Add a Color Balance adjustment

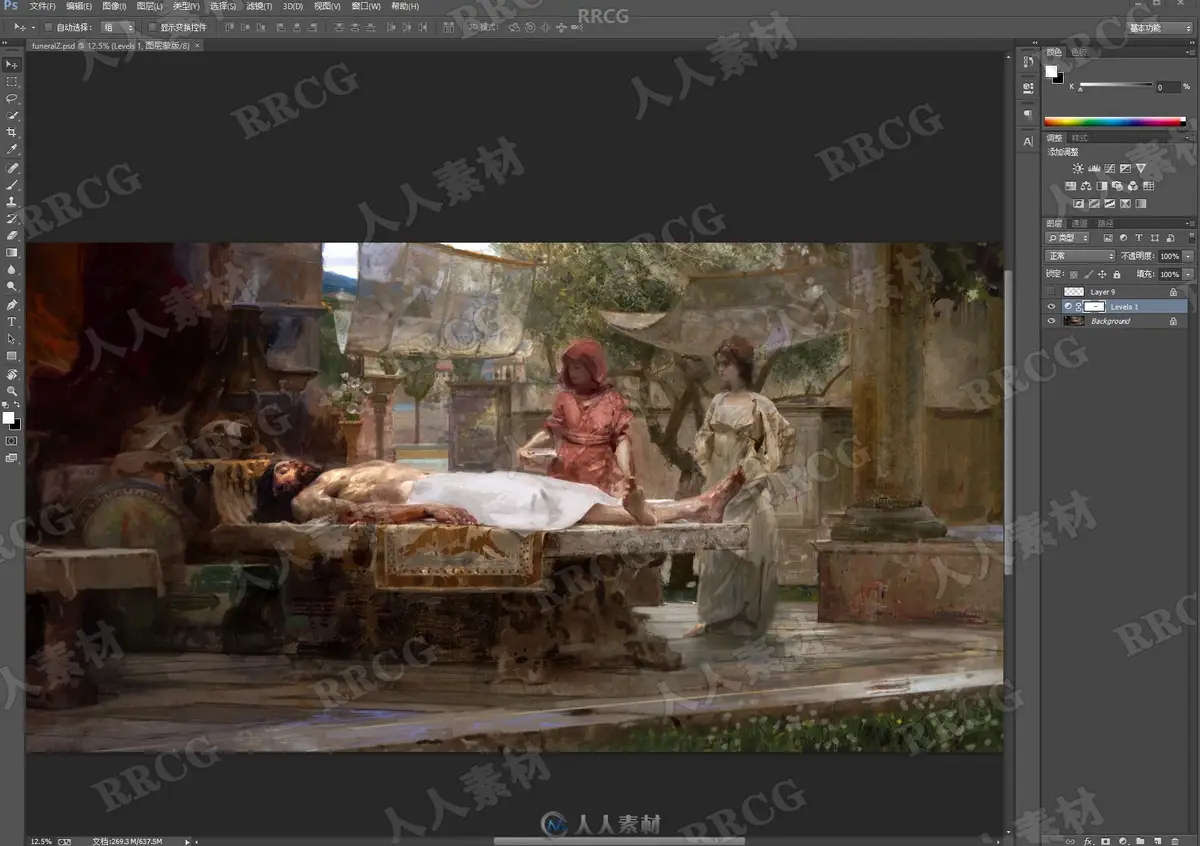click(1087, 186)
